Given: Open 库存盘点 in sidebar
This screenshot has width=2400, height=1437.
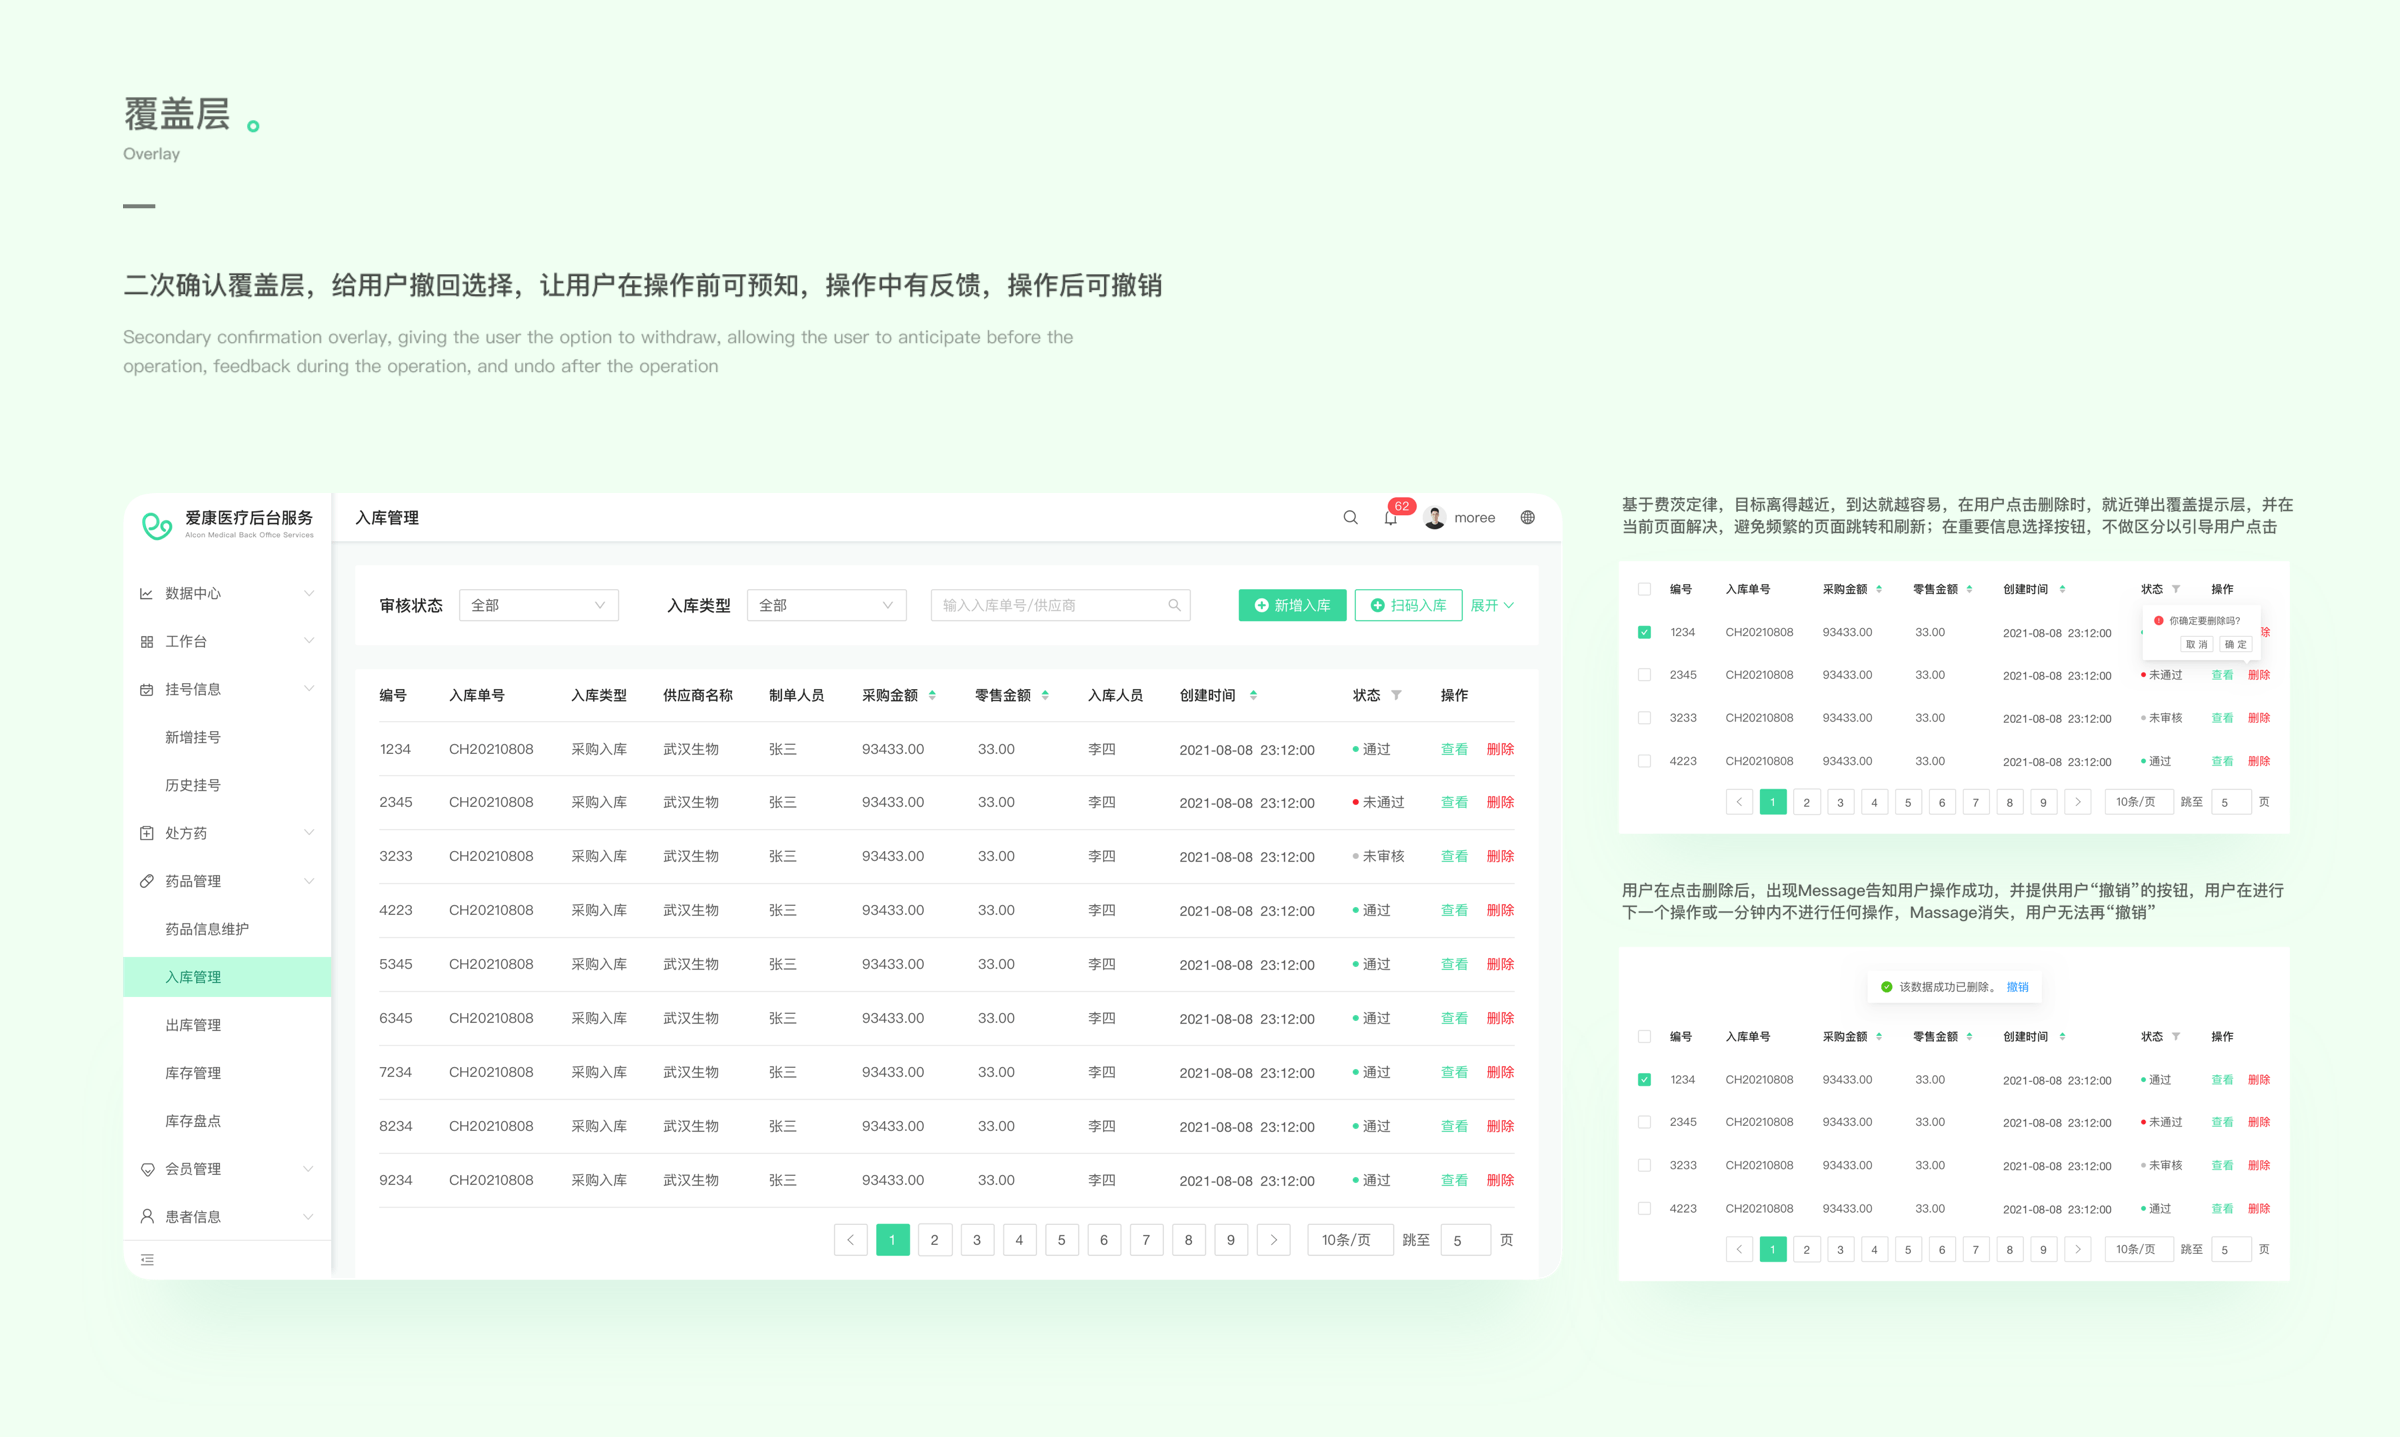Looking at the screenshot, I should point(193,1121).
